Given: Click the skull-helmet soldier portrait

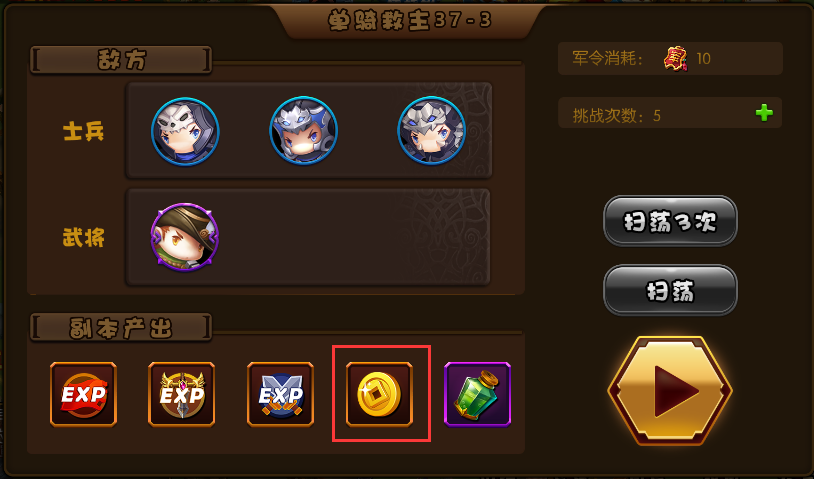Looking at the screenshot, I should pos(185,131).
